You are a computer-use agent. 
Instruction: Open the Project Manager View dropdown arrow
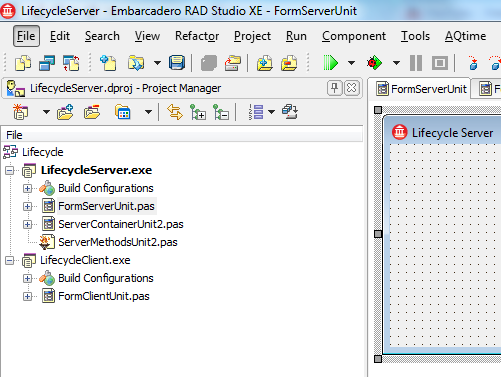[148, 112]
